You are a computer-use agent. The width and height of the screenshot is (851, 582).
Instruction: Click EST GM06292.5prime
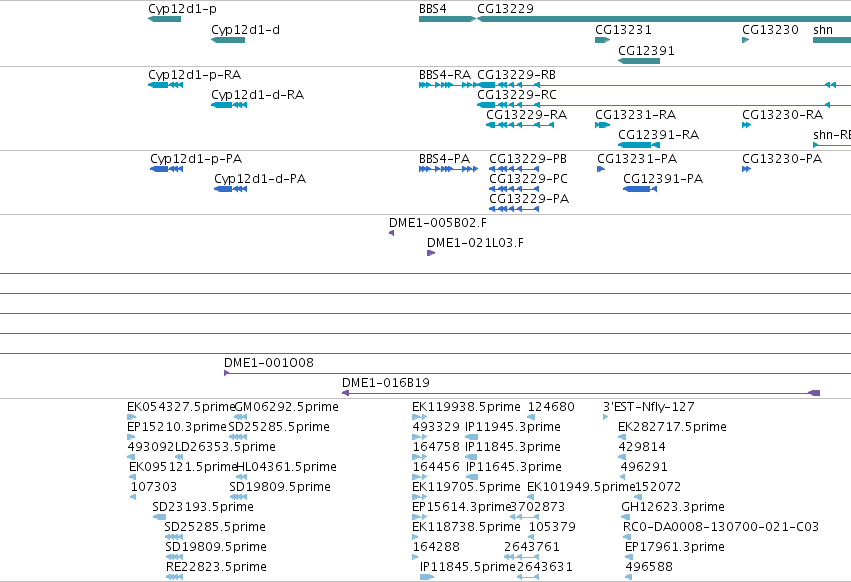pos(241,417)
